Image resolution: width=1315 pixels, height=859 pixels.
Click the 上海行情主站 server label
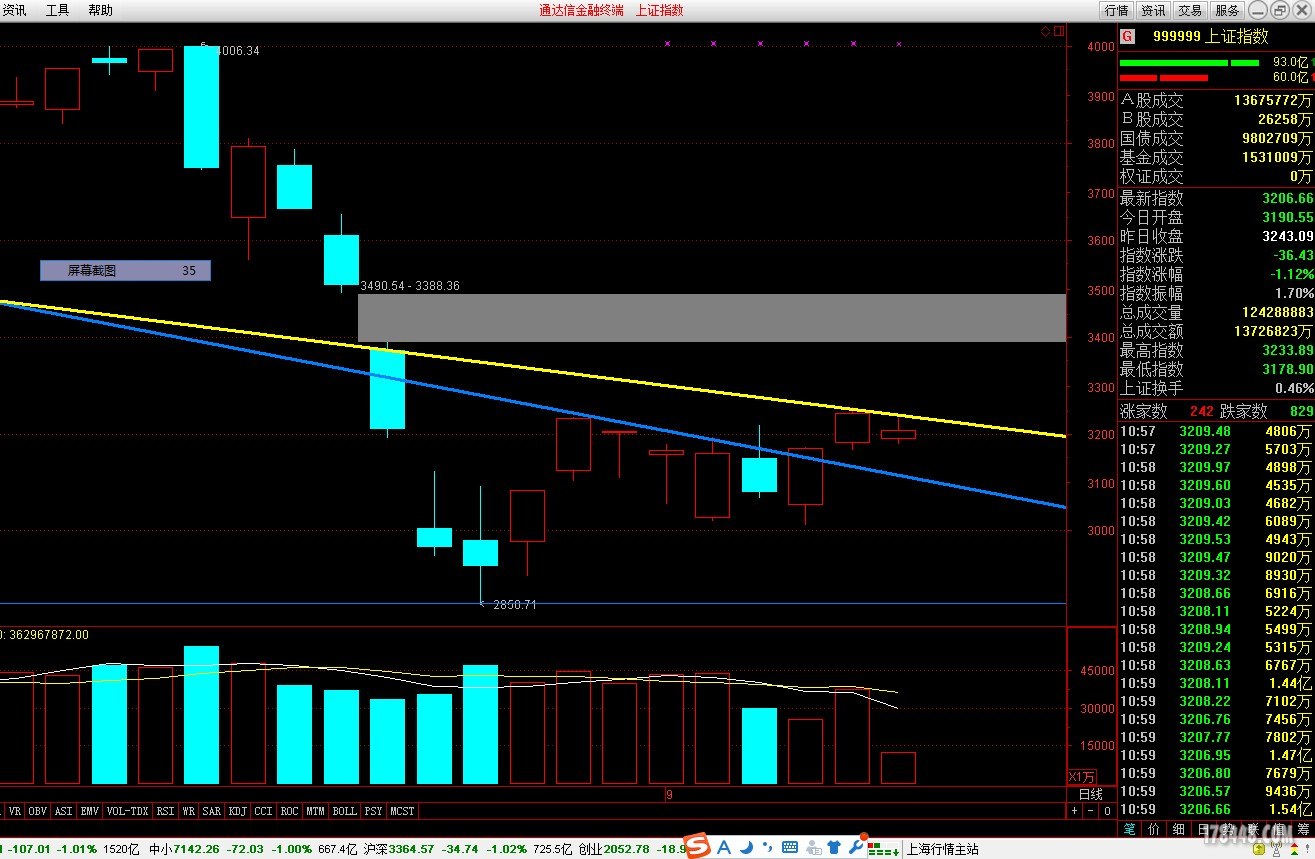[x=943, y=849]
